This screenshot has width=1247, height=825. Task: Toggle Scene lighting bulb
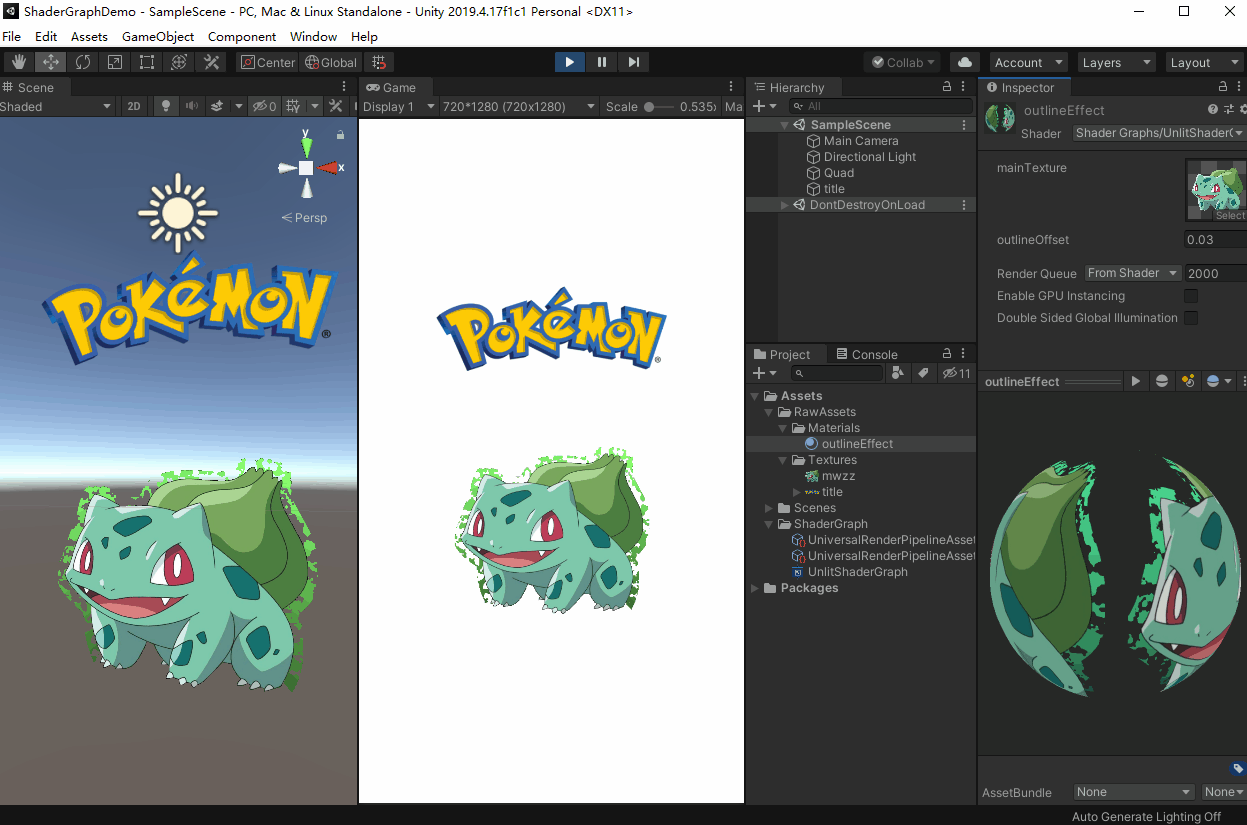[166, 106]
